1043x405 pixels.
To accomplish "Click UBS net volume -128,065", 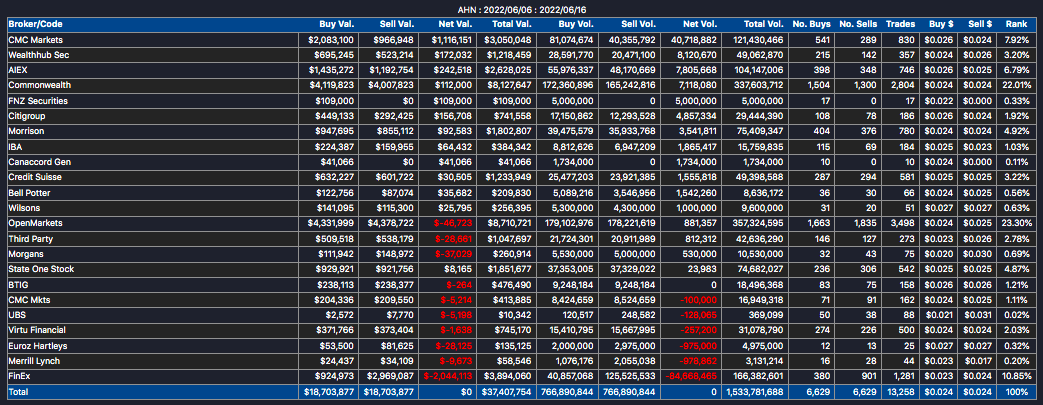I will [x=698, y=315].
